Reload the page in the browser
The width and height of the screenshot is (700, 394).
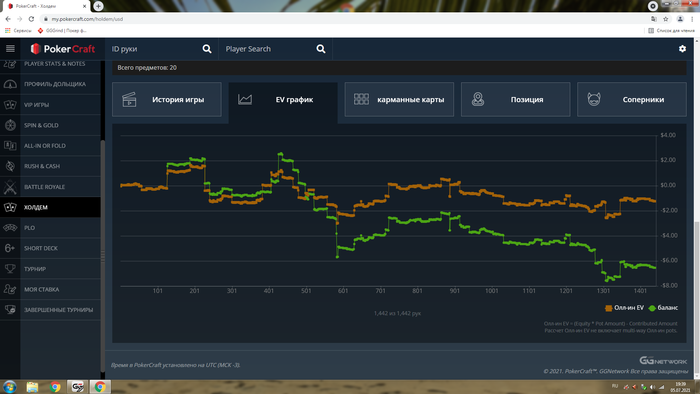click(x=31, y=19)
